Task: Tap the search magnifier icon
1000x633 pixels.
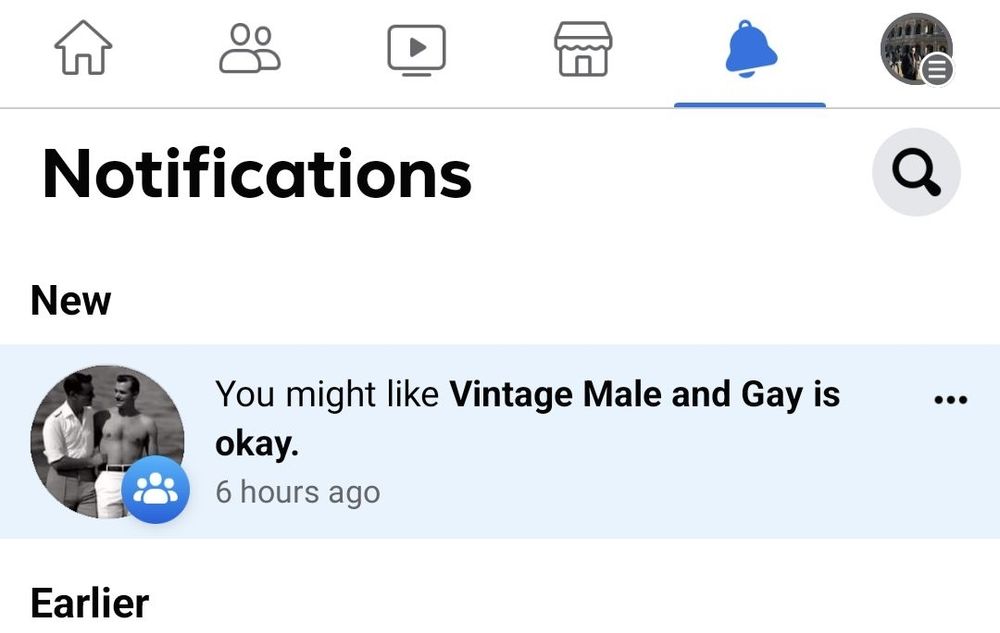Action: click(x=916, y=173)
